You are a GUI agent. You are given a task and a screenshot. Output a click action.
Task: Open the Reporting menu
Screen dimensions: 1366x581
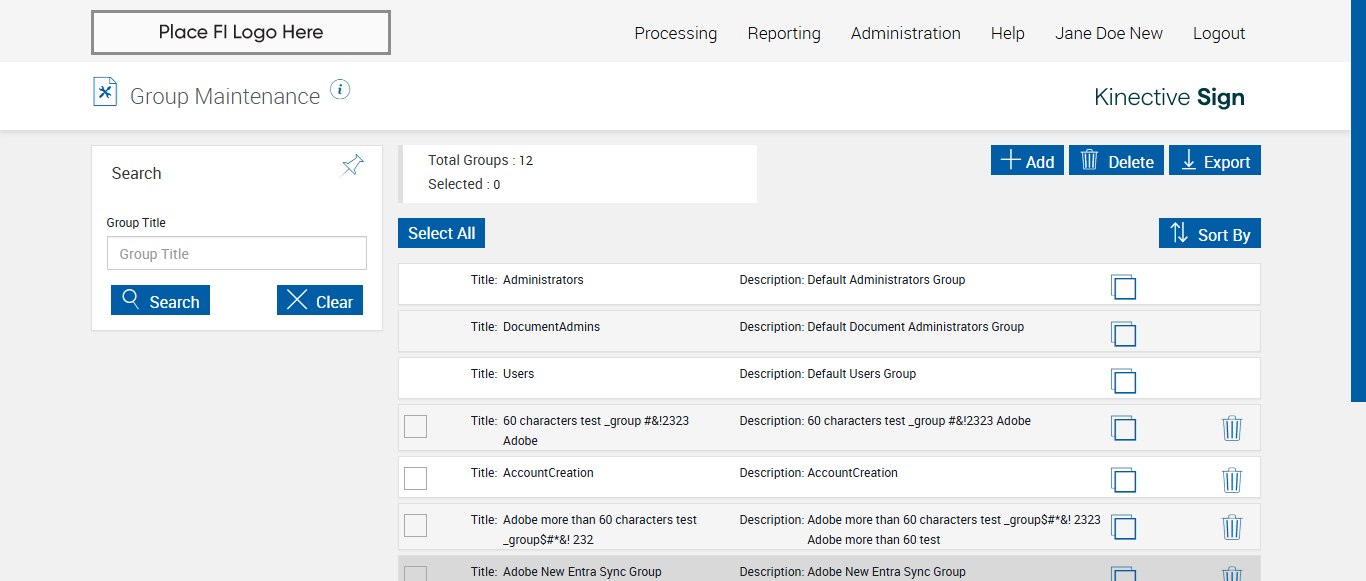[x=784, y=33]
